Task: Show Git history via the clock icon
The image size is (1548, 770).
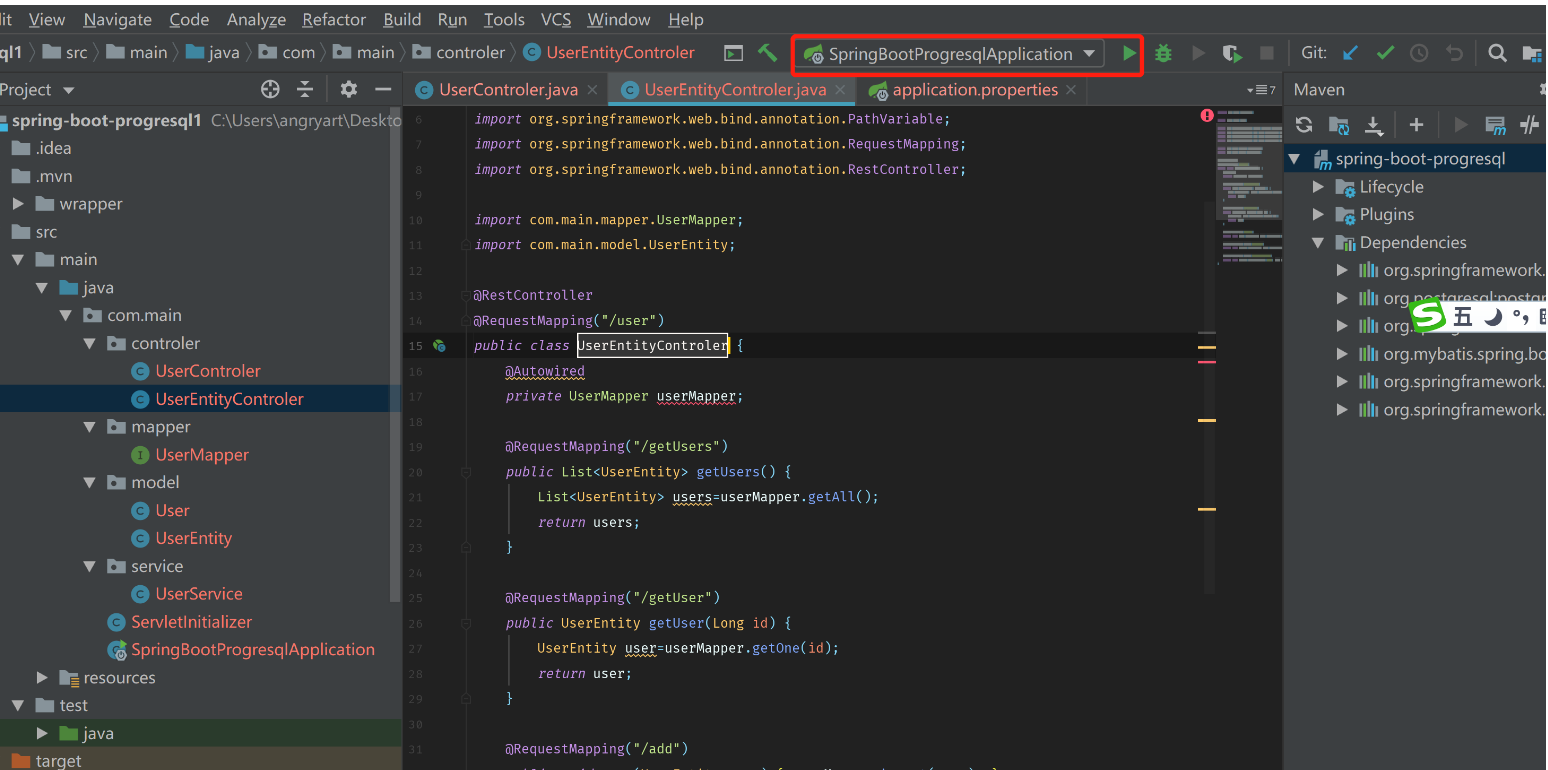Action: tap(1419, 54)
